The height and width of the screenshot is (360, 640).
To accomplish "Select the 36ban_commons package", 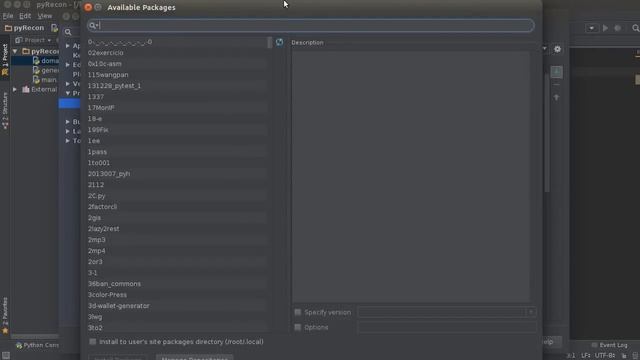I will 177,284.
